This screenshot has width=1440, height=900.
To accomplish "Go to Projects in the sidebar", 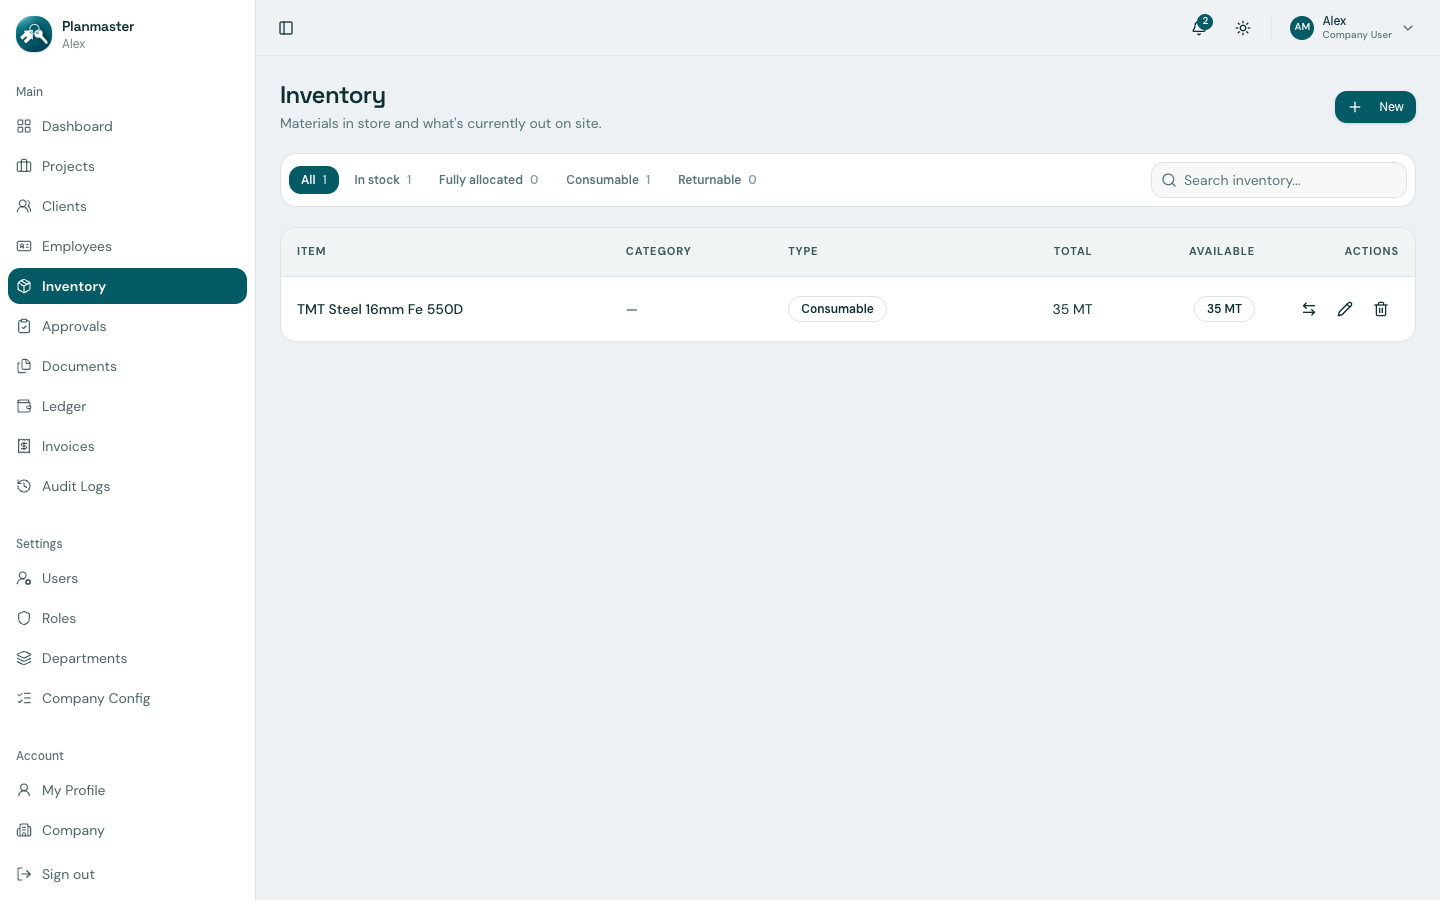I will click(127, 166).
